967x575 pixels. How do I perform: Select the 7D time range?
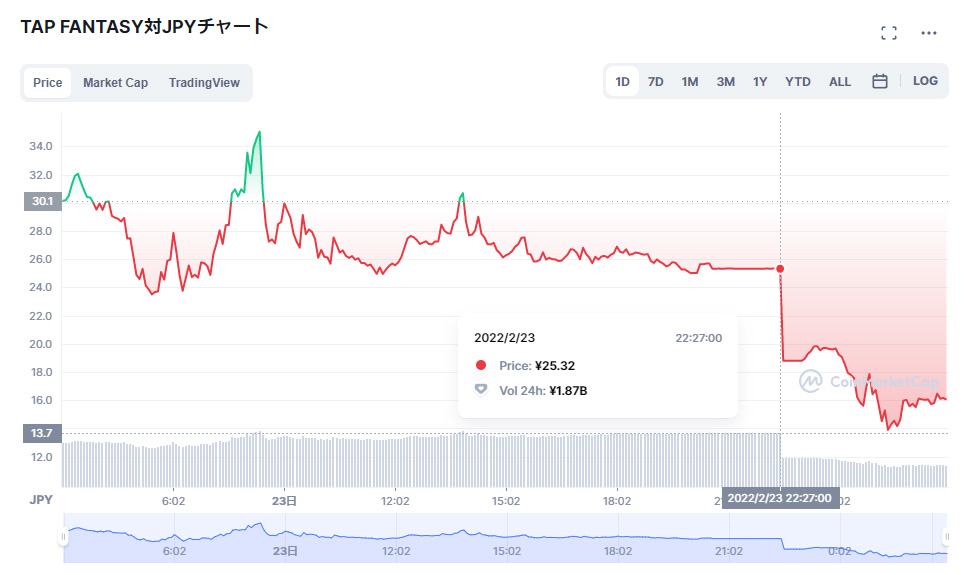(x=656, y=81)
